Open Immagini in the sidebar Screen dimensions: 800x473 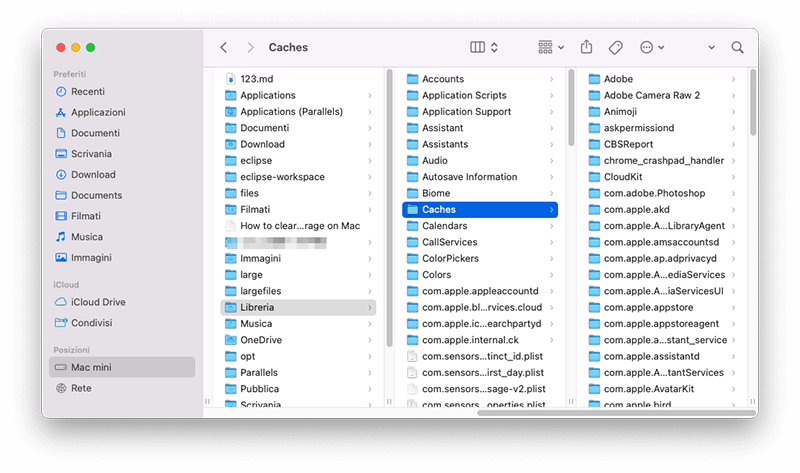(122, 258)
